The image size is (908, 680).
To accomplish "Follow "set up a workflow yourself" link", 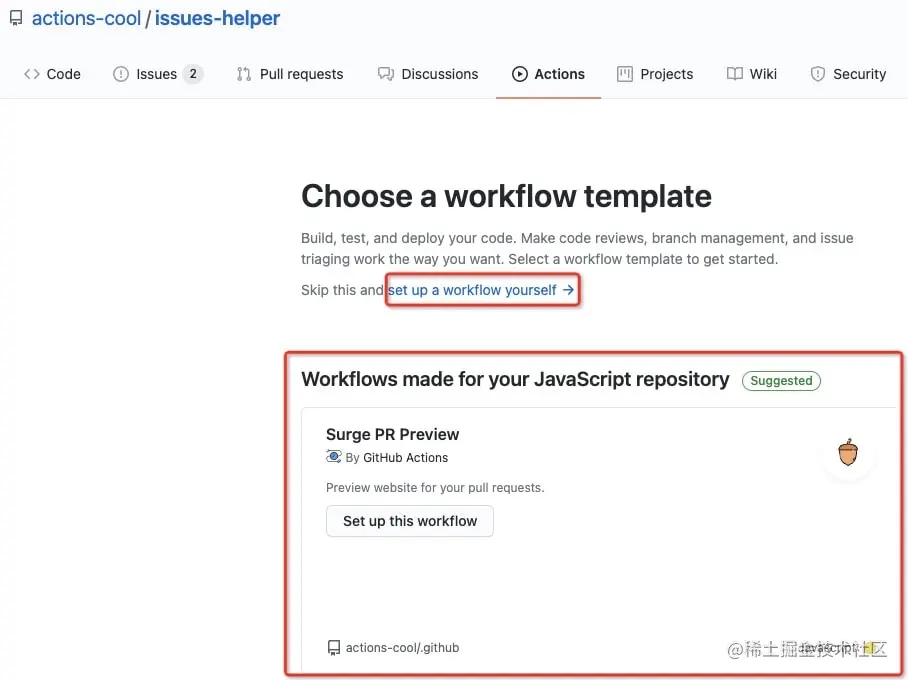I will click(x=481, y=290).
